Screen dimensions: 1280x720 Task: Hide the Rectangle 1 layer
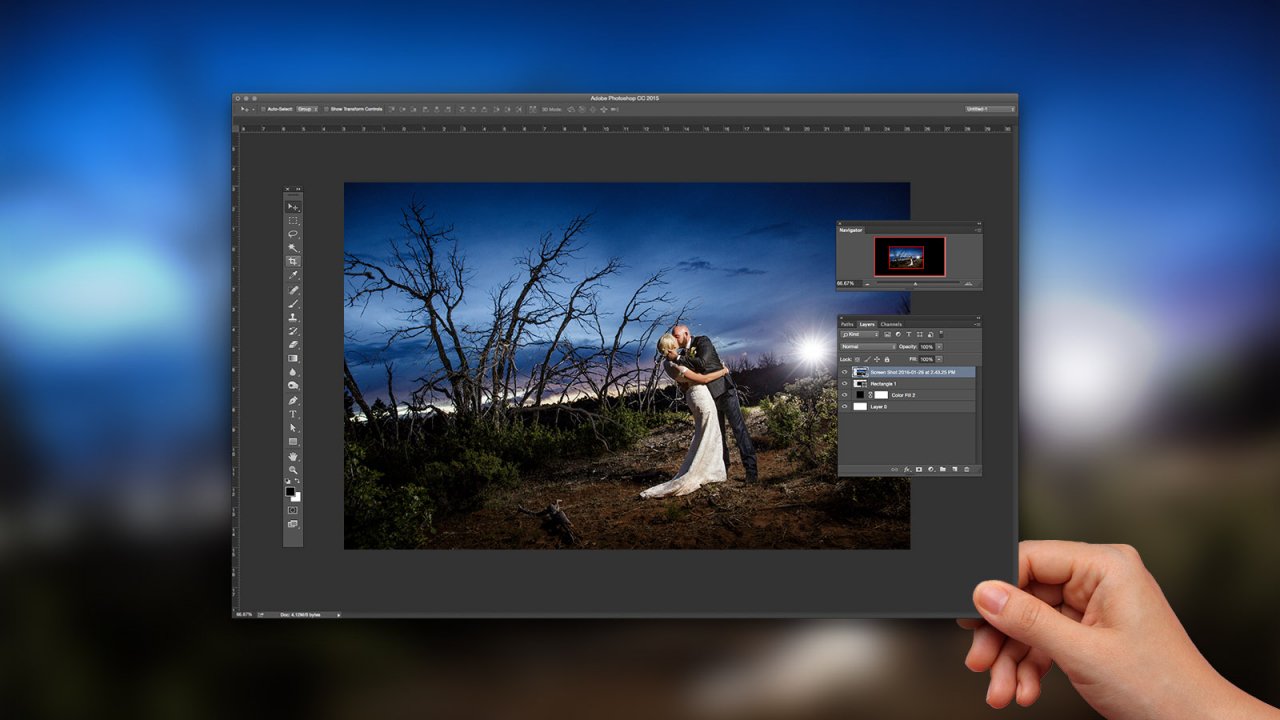pyautogui.click(x=845, y=383)
